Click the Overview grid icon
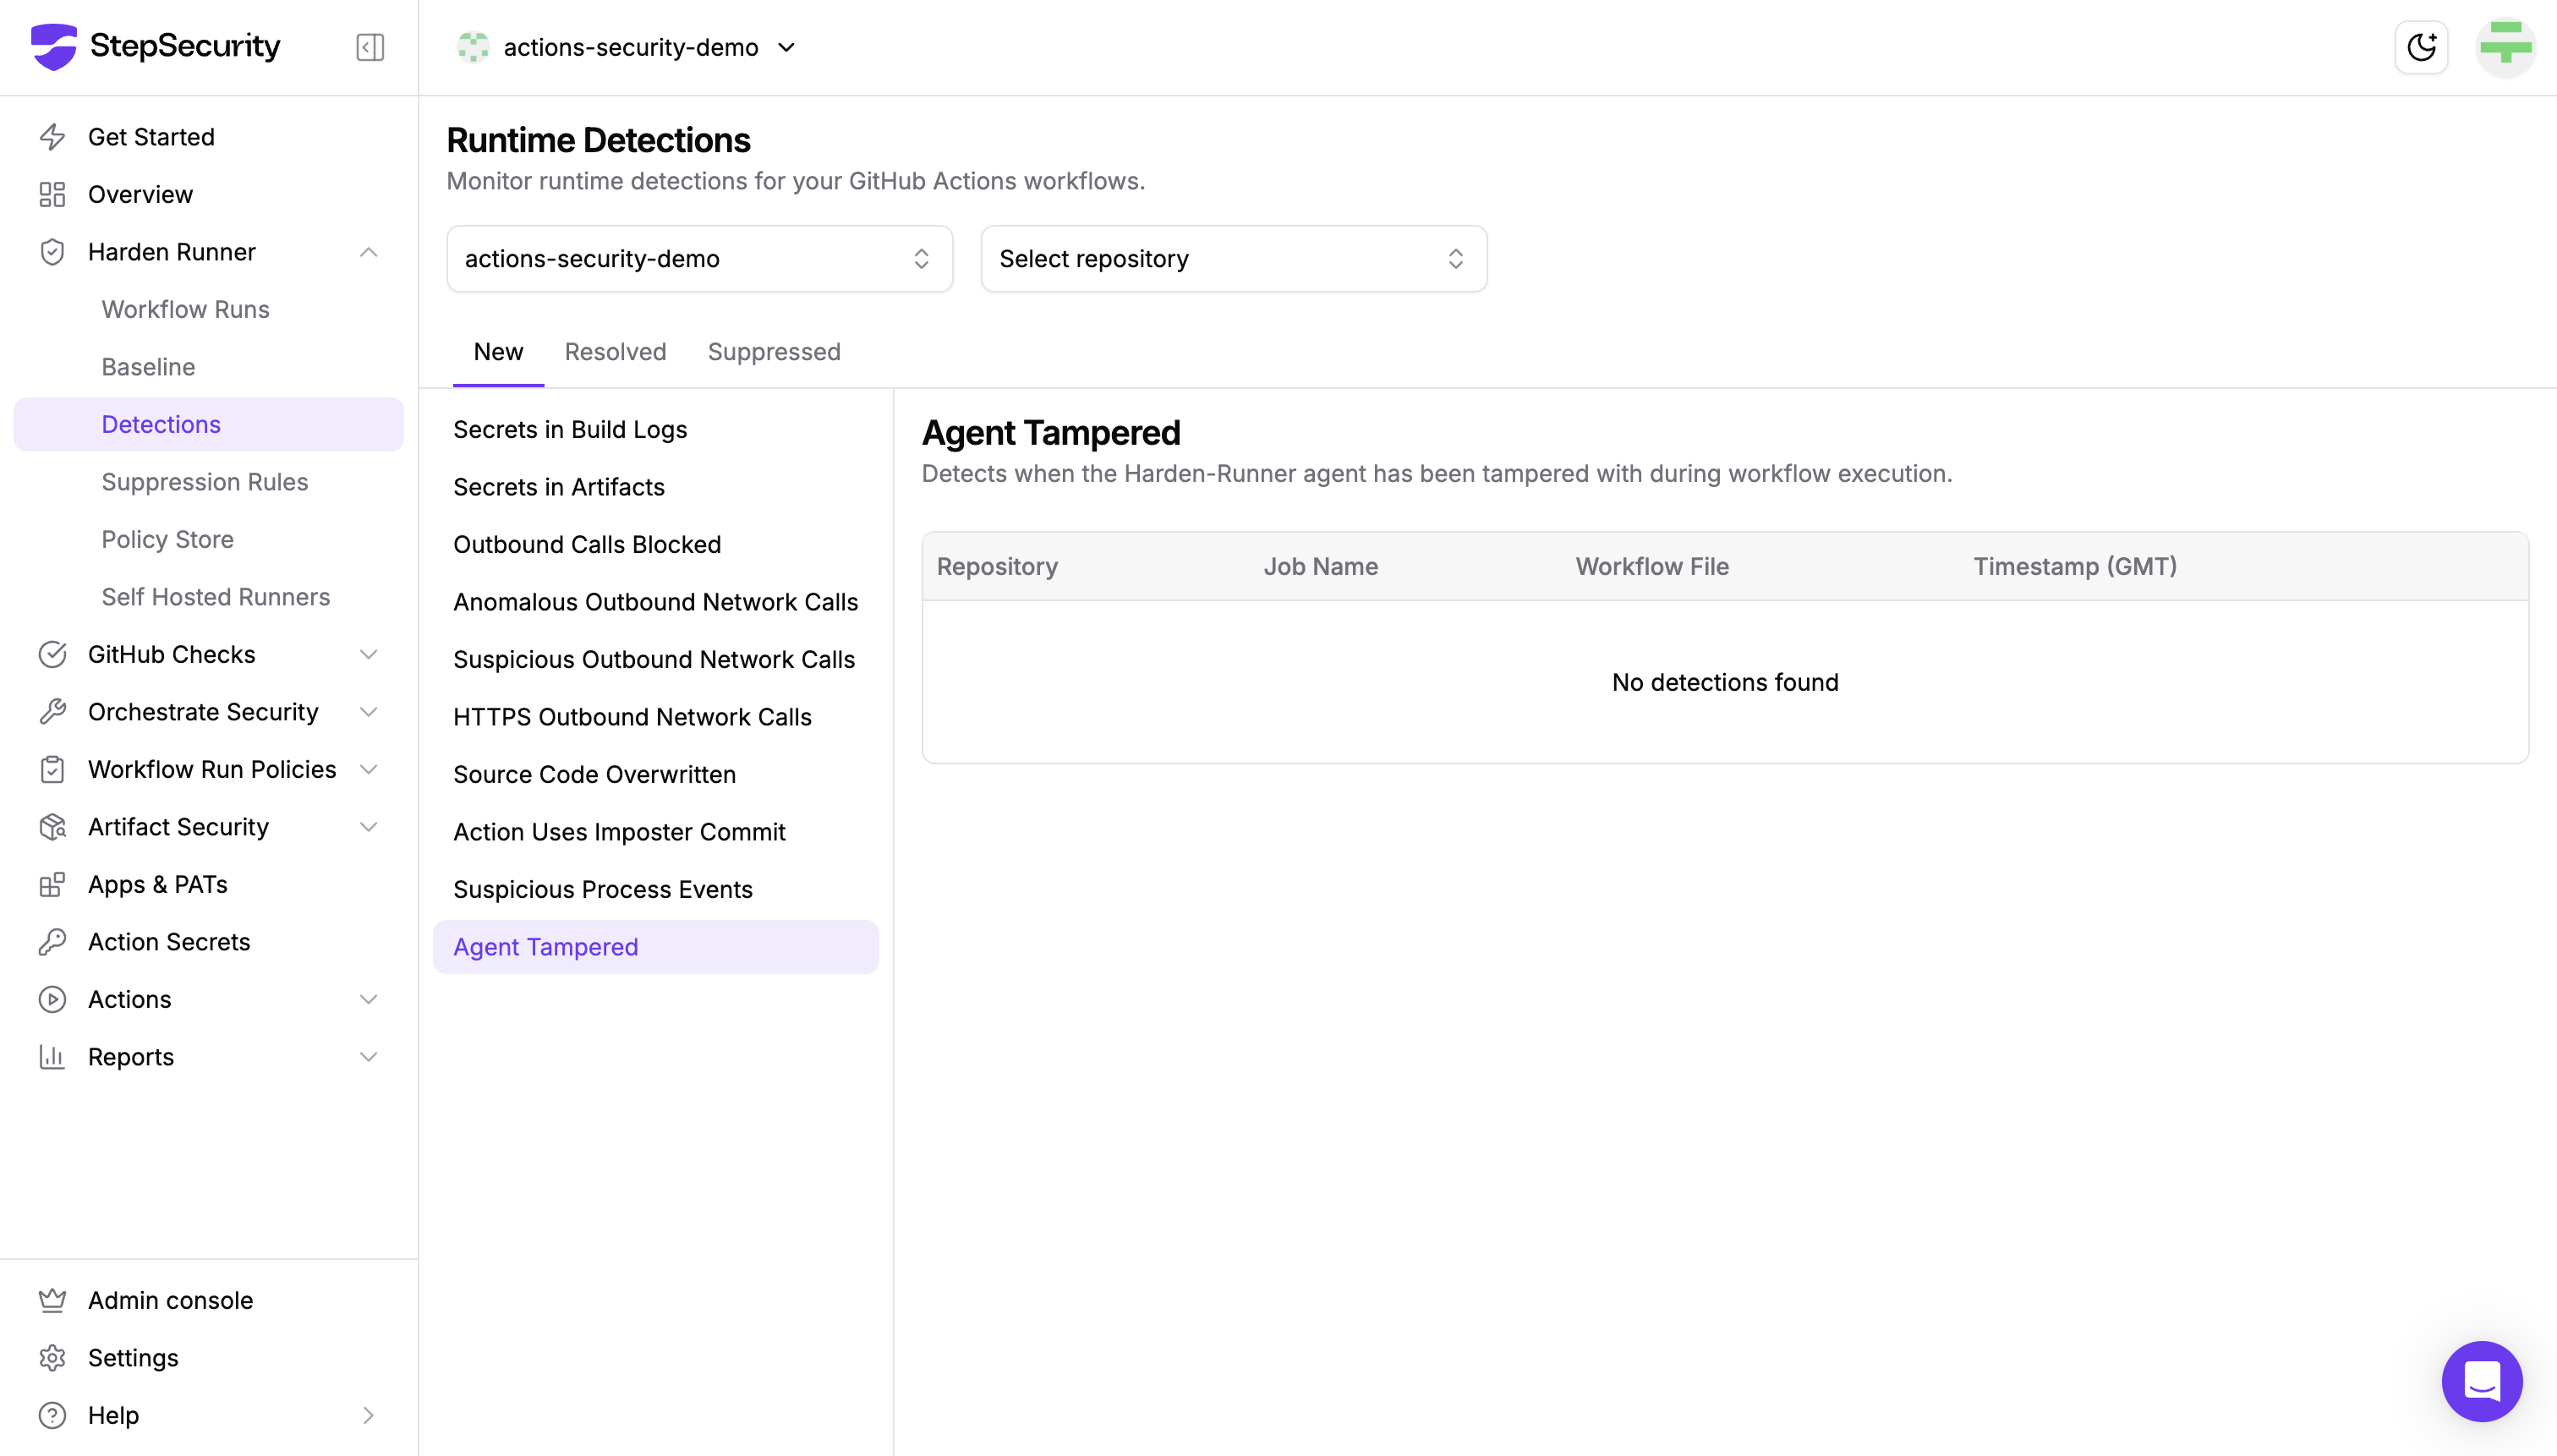 [52, 194]
